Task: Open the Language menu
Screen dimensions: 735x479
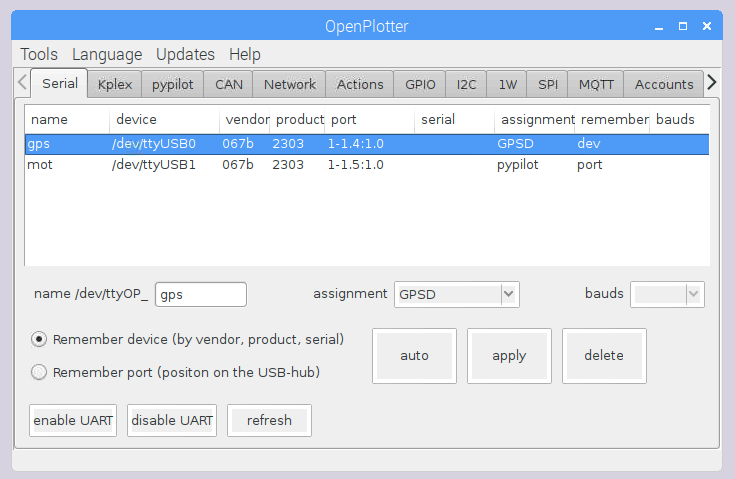Action: click(107, 54)
